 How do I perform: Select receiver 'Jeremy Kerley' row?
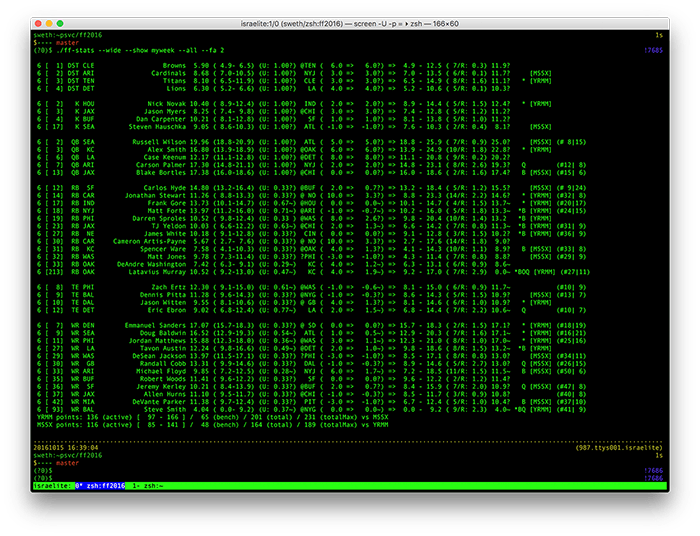312,386
